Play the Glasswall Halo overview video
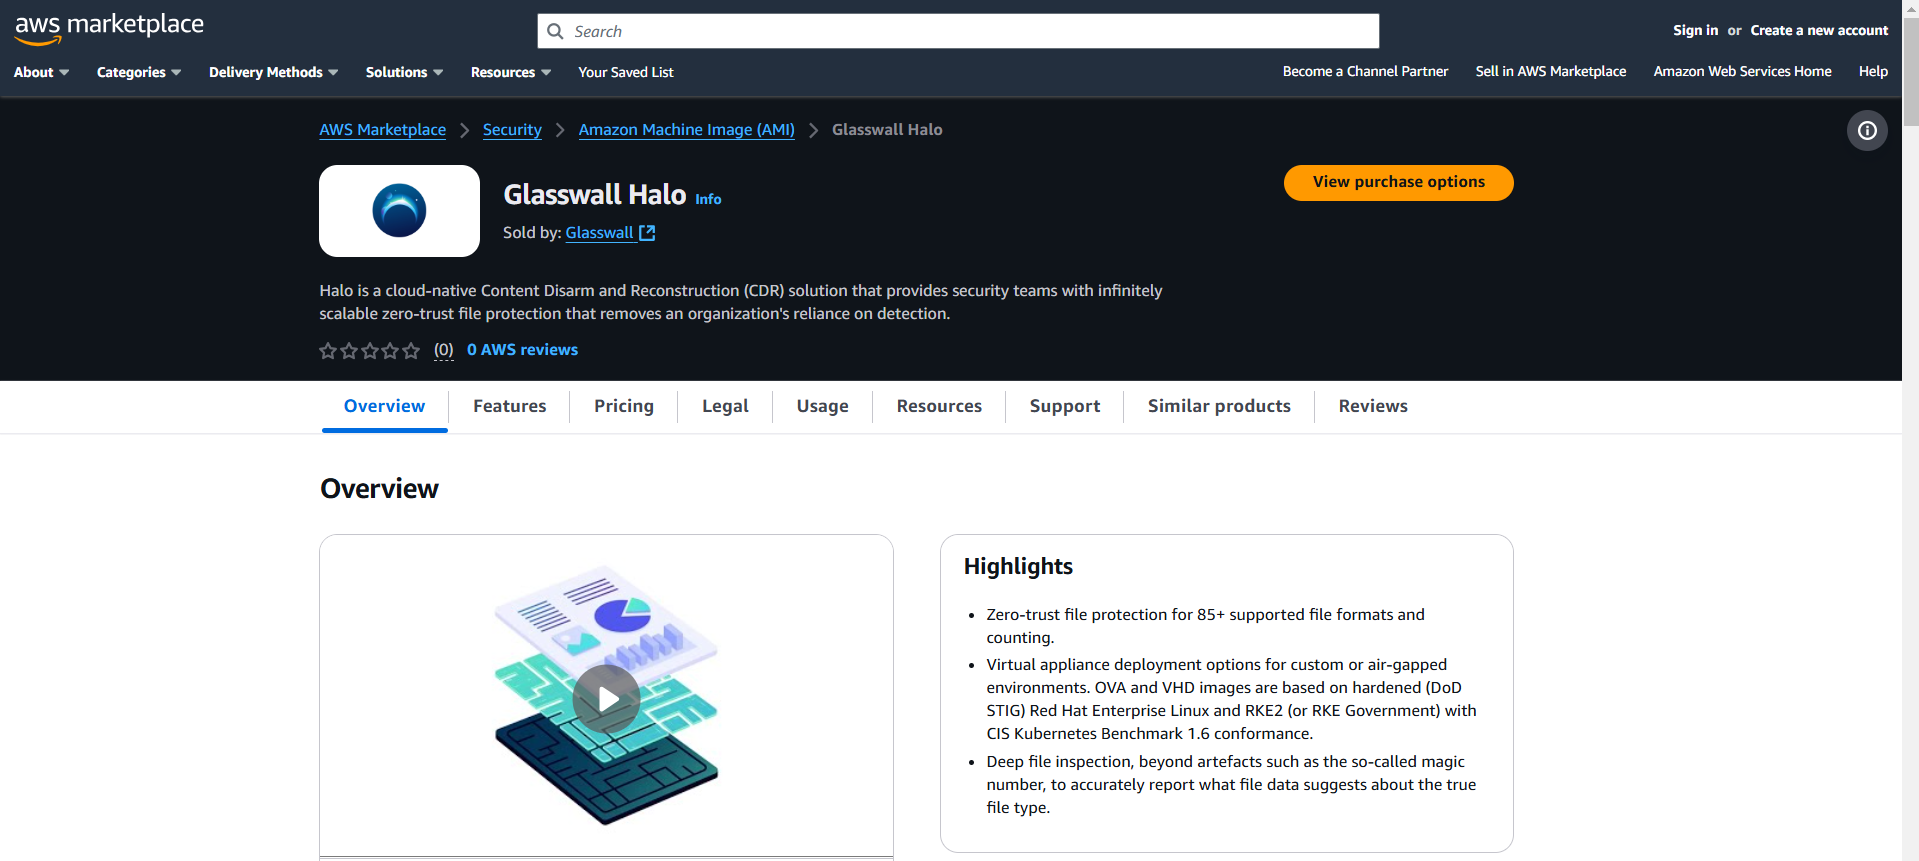Viewport: 1919px width, 861px height. [606, 699]
